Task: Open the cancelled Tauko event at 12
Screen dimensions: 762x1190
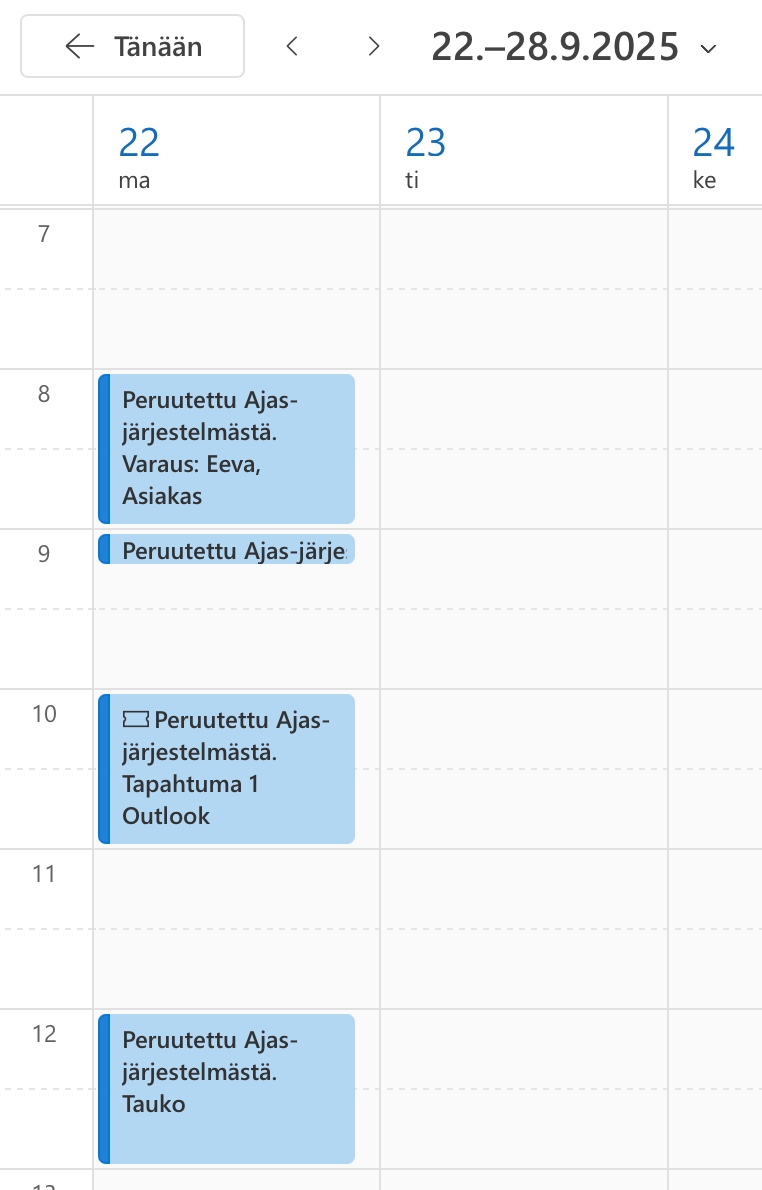Action: pos(227,1088)
